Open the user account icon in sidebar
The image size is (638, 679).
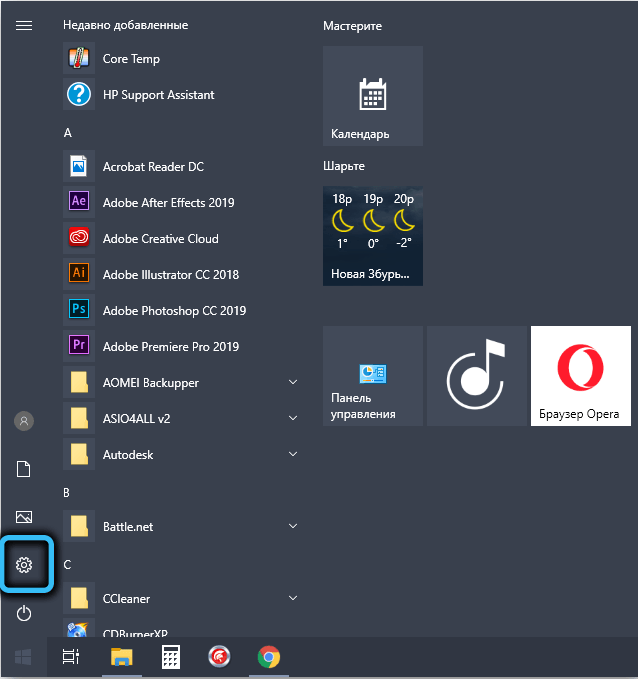coord(24,421)
